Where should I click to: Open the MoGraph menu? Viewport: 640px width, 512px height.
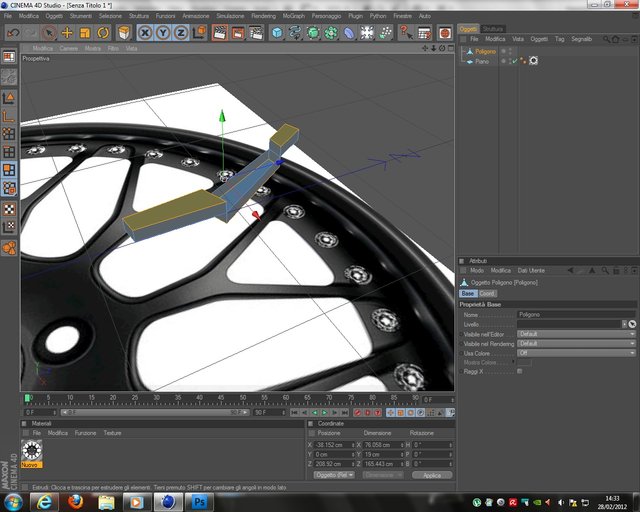293,16
